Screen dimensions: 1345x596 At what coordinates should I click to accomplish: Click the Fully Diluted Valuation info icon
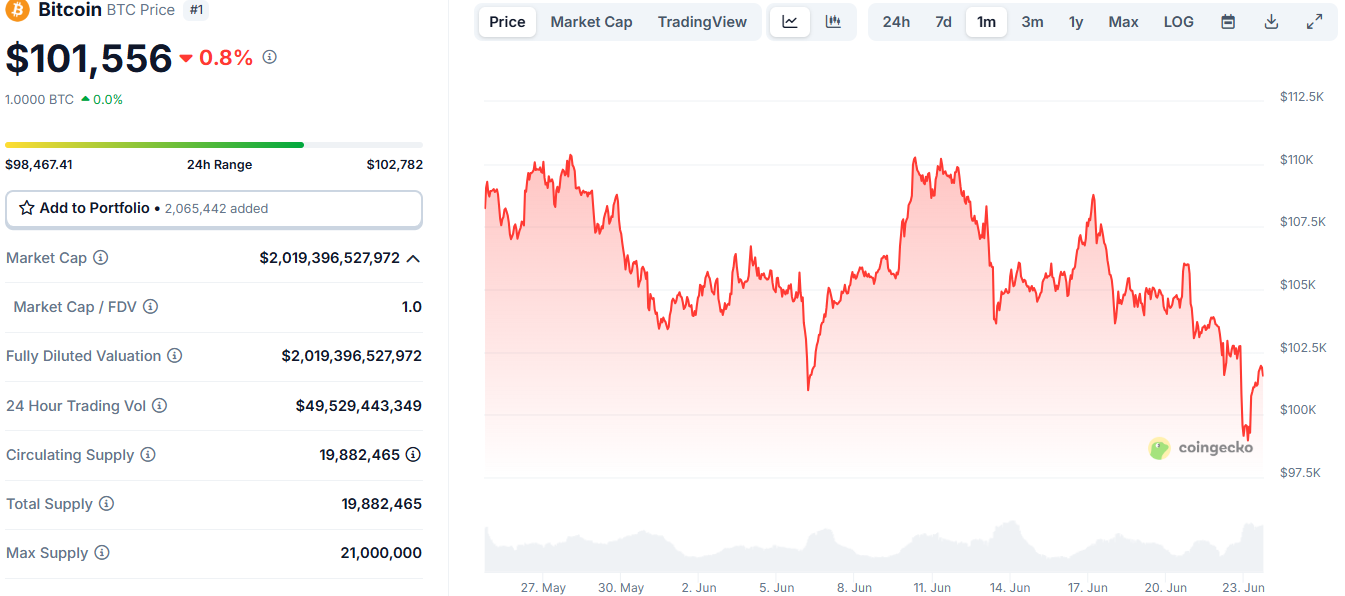point(174,356)
